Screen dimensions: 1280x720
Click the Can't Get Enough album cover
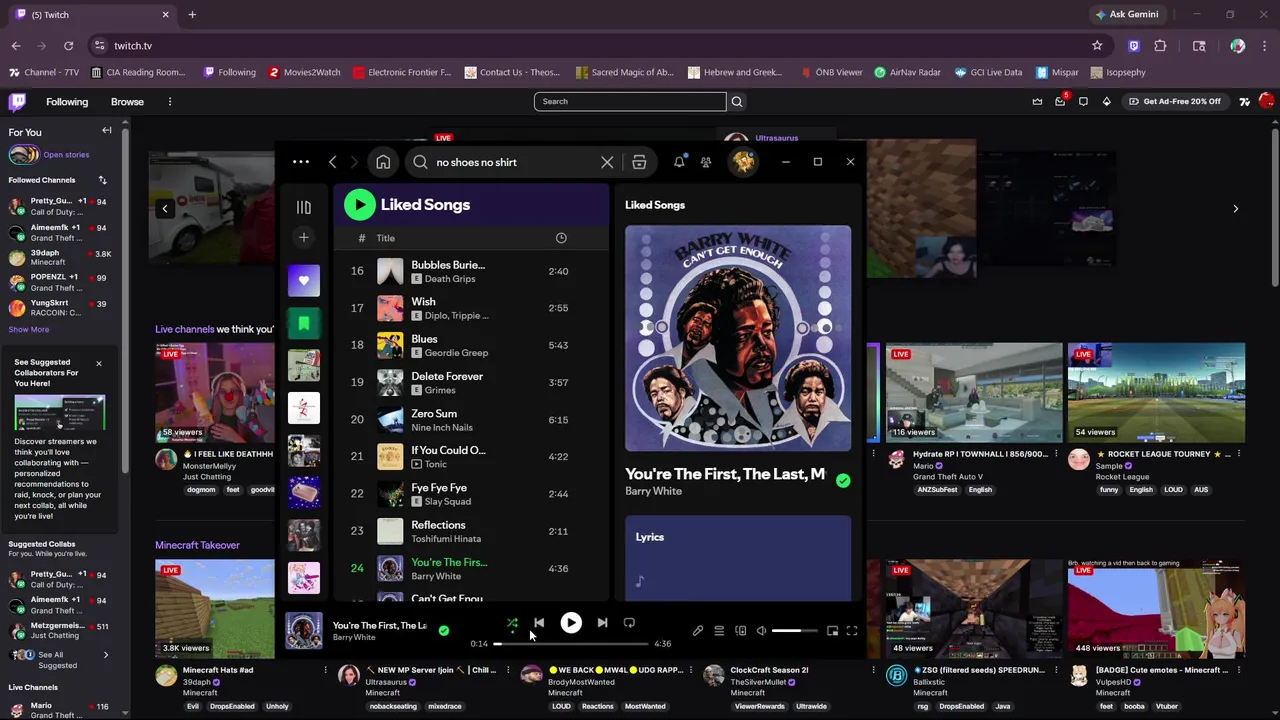tap(738, 338)
